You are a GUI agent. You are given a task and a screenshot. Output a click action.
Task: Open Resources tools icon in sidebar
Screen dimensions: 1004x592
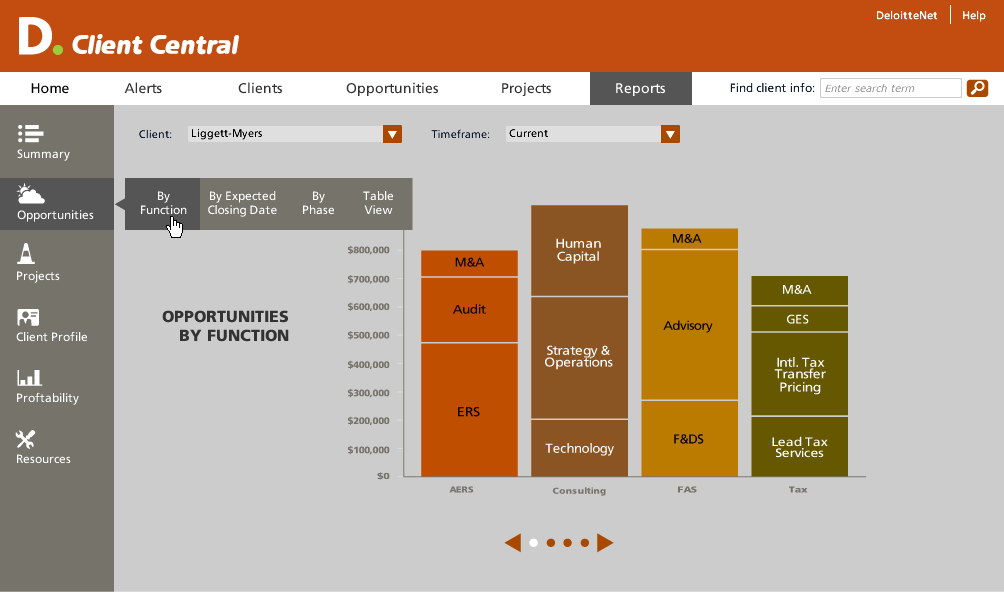(x=26, y=439)
